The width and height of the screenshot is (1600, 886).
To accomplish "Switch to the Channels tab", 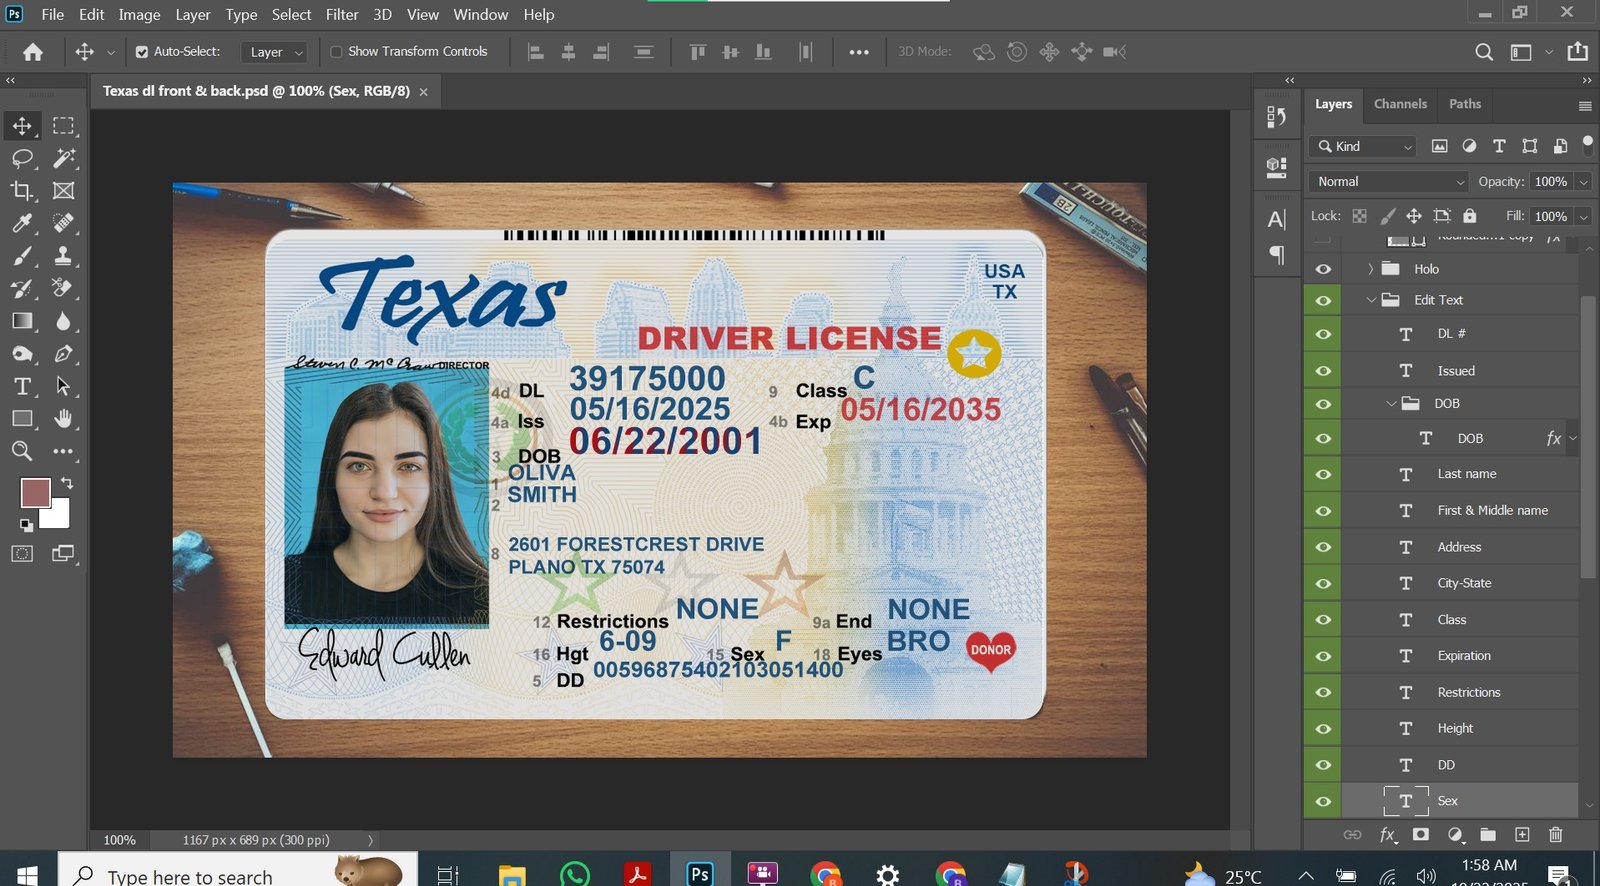I will (1399, 104).
